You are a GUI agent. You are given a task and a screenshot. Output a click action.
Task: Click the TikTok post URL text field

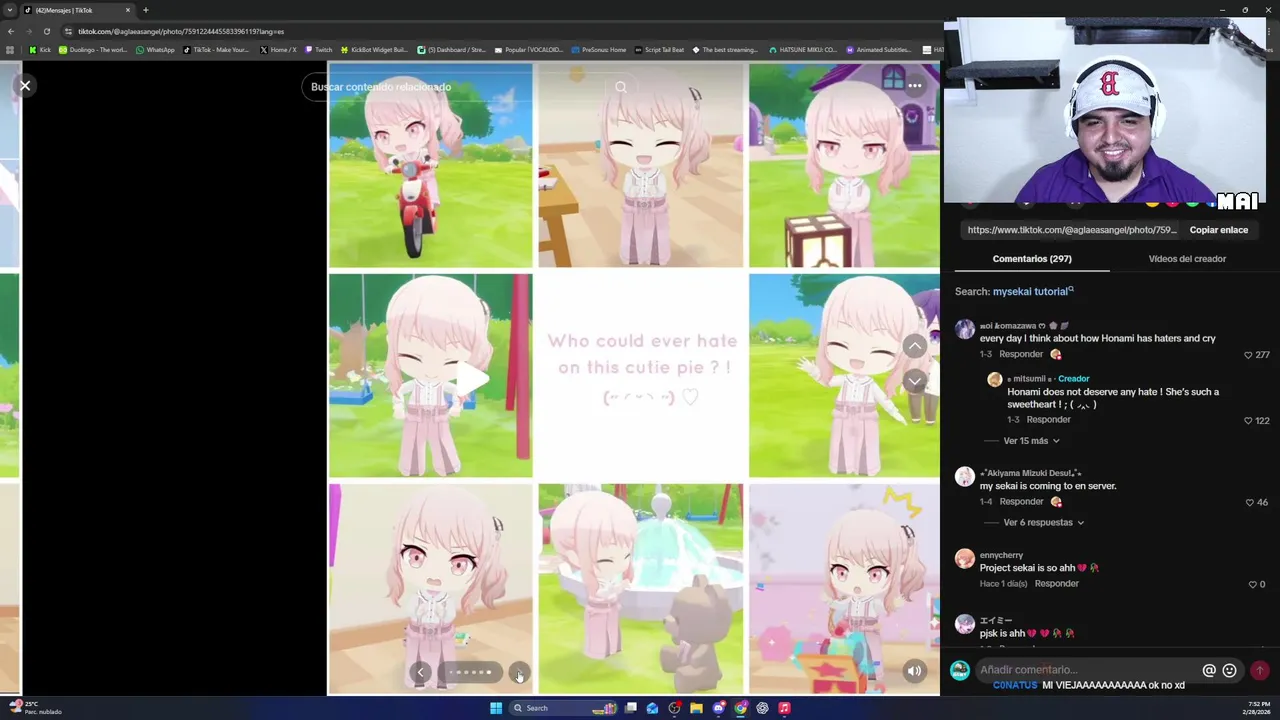1072,230
